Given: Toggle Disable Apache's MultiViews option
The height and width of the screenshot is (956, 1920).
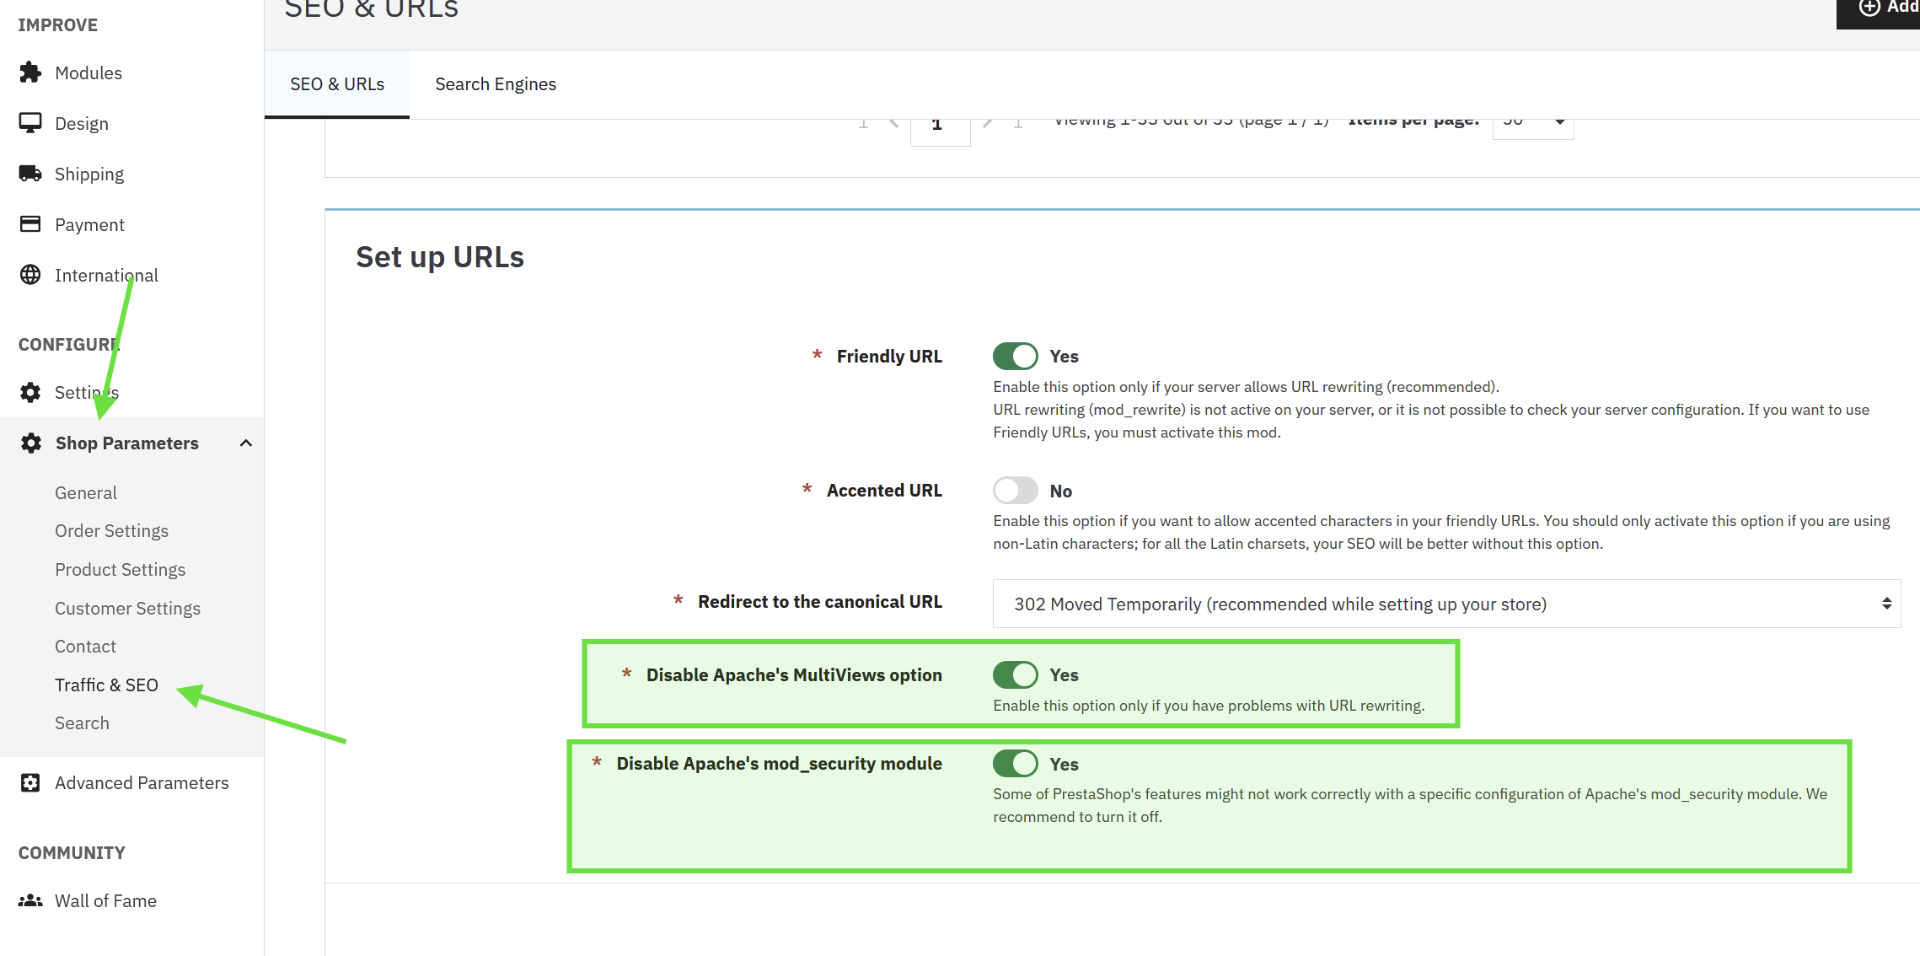Looking at the screenshot, I should coord(1015,675).
